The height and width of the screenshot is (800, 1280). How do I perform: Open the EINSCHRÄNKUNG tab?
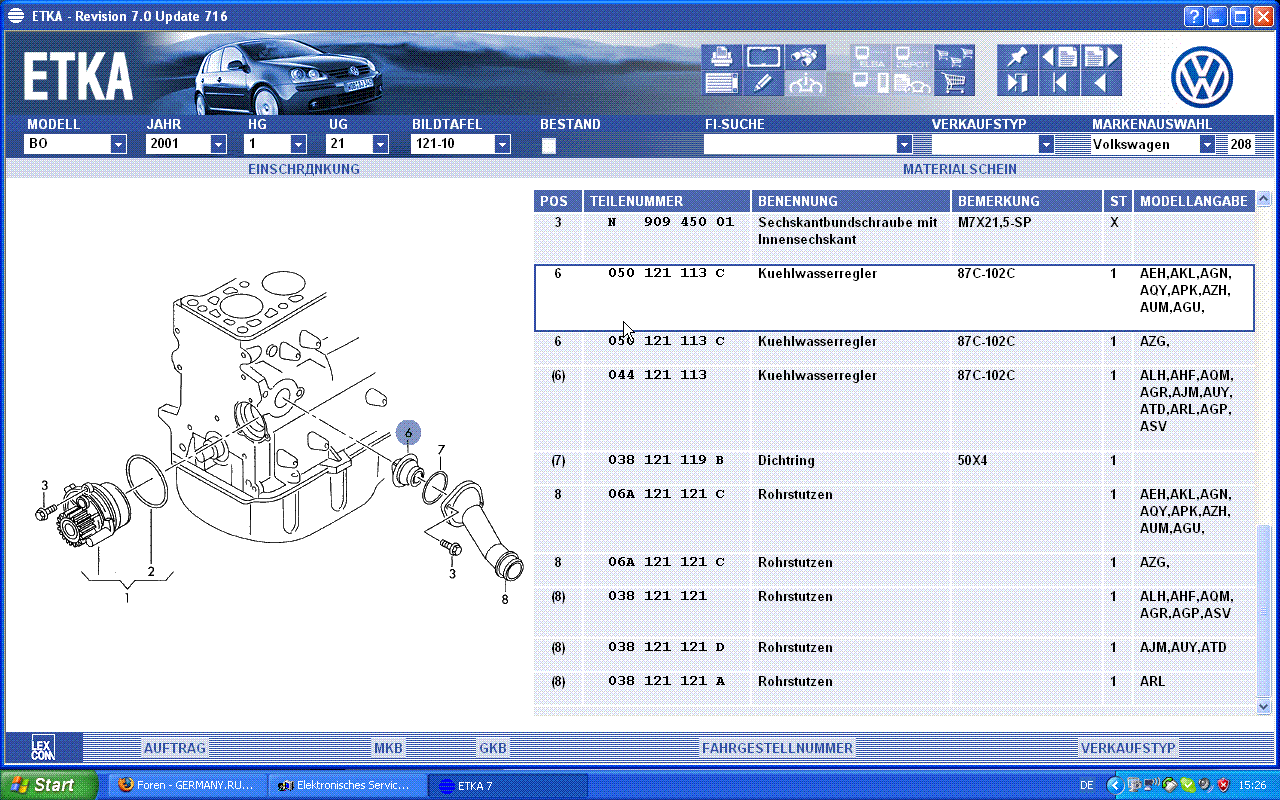(303, 170)
